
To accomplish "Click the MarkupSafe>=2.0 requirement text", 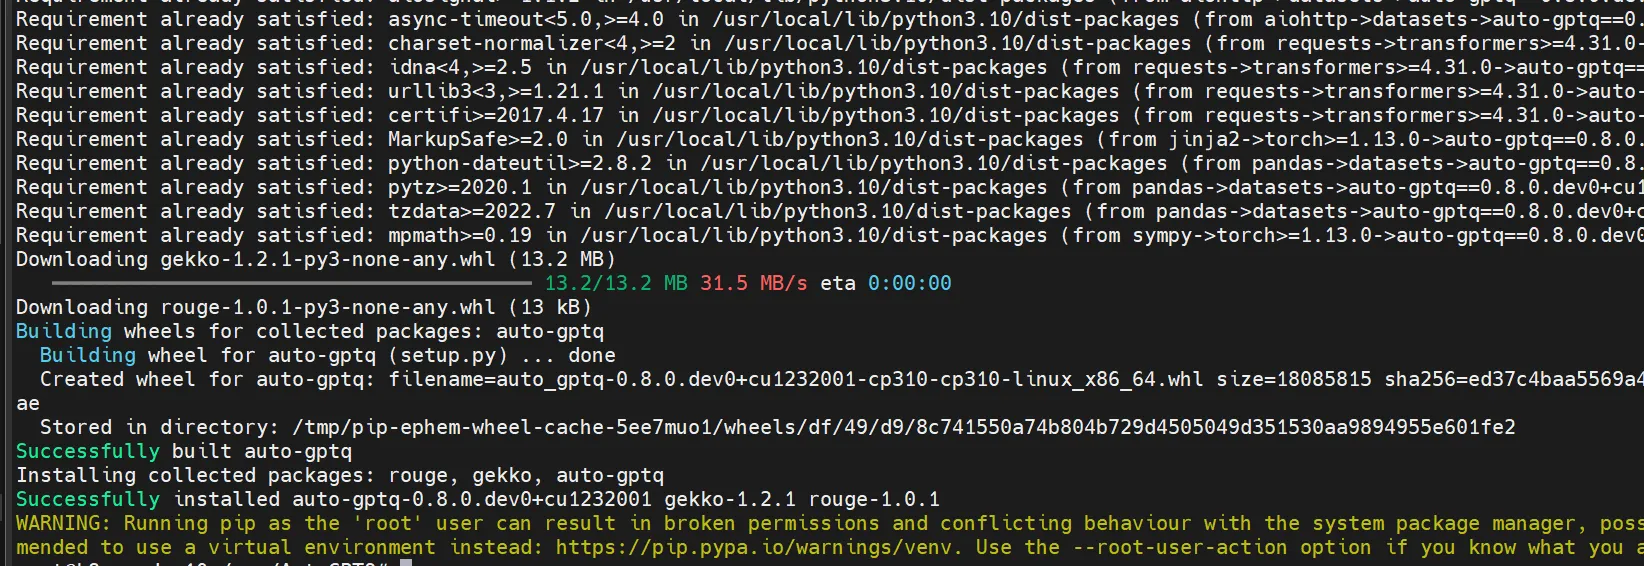I will tap(478, 139).
